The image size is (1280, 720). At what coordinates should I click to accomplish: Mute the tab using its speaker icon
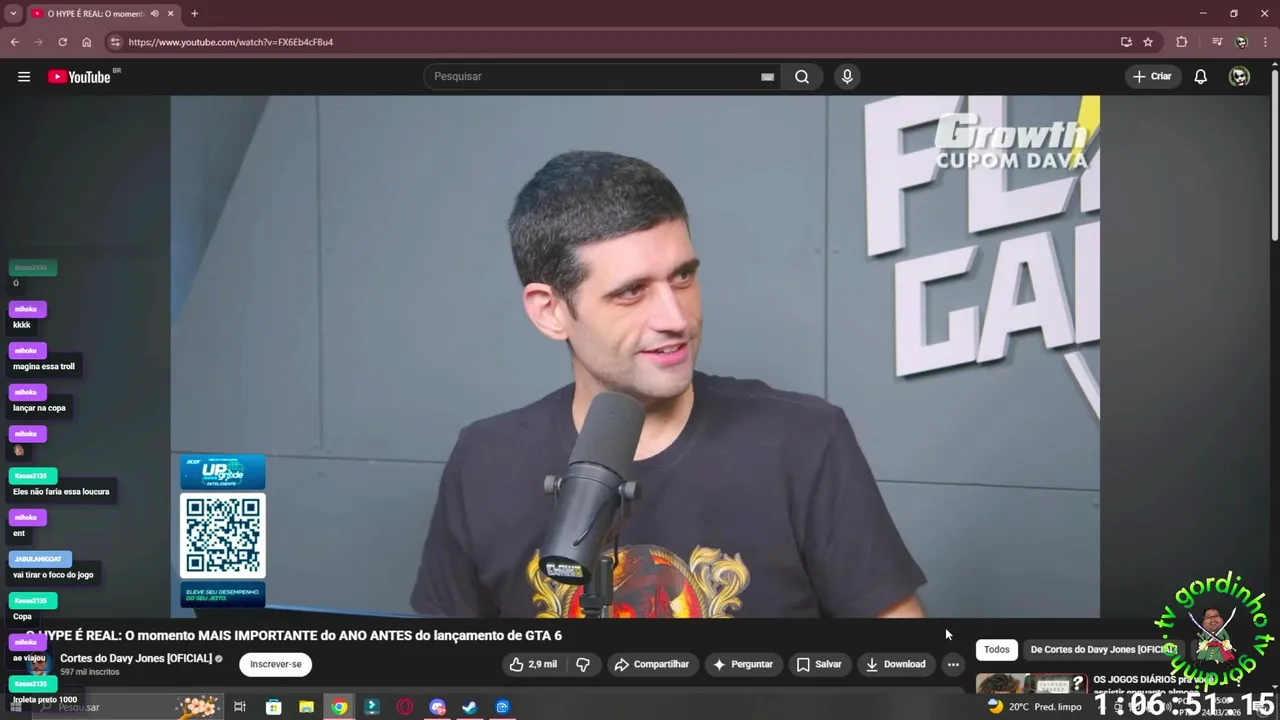(x=154, y=14)
